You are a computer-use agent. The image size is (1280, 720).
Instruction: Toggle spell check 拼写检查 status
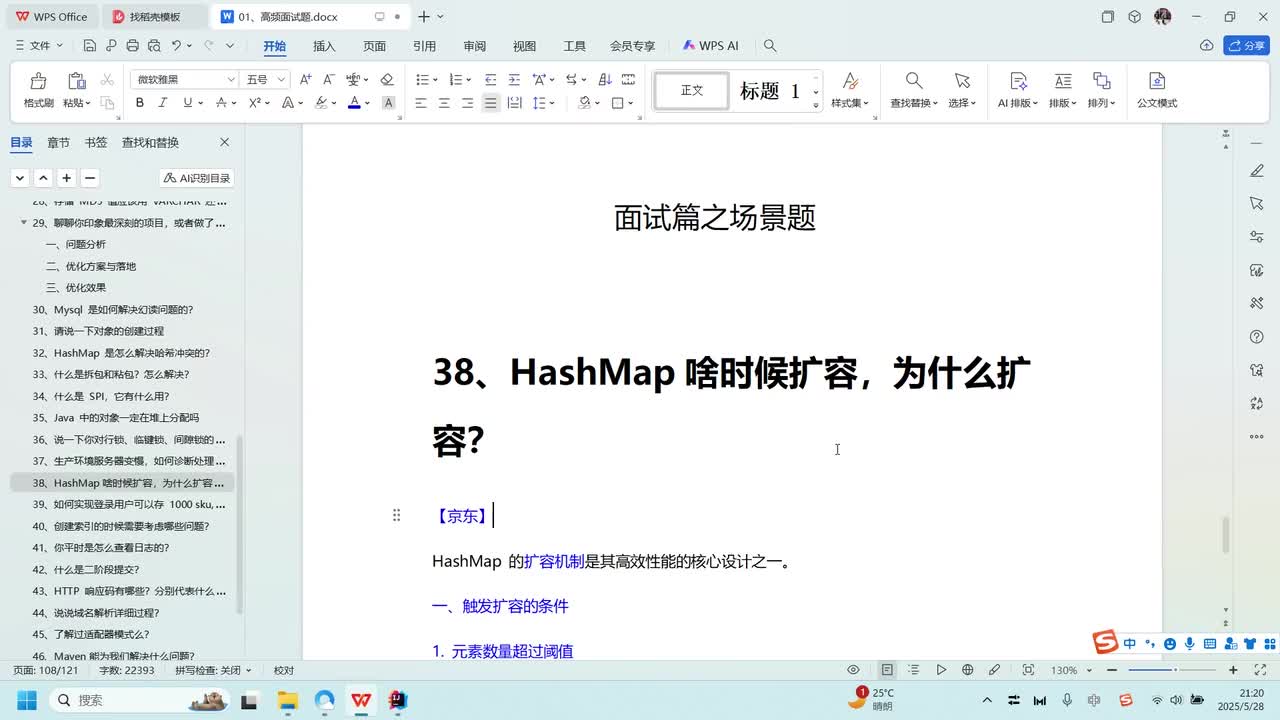tap(213, 670)
